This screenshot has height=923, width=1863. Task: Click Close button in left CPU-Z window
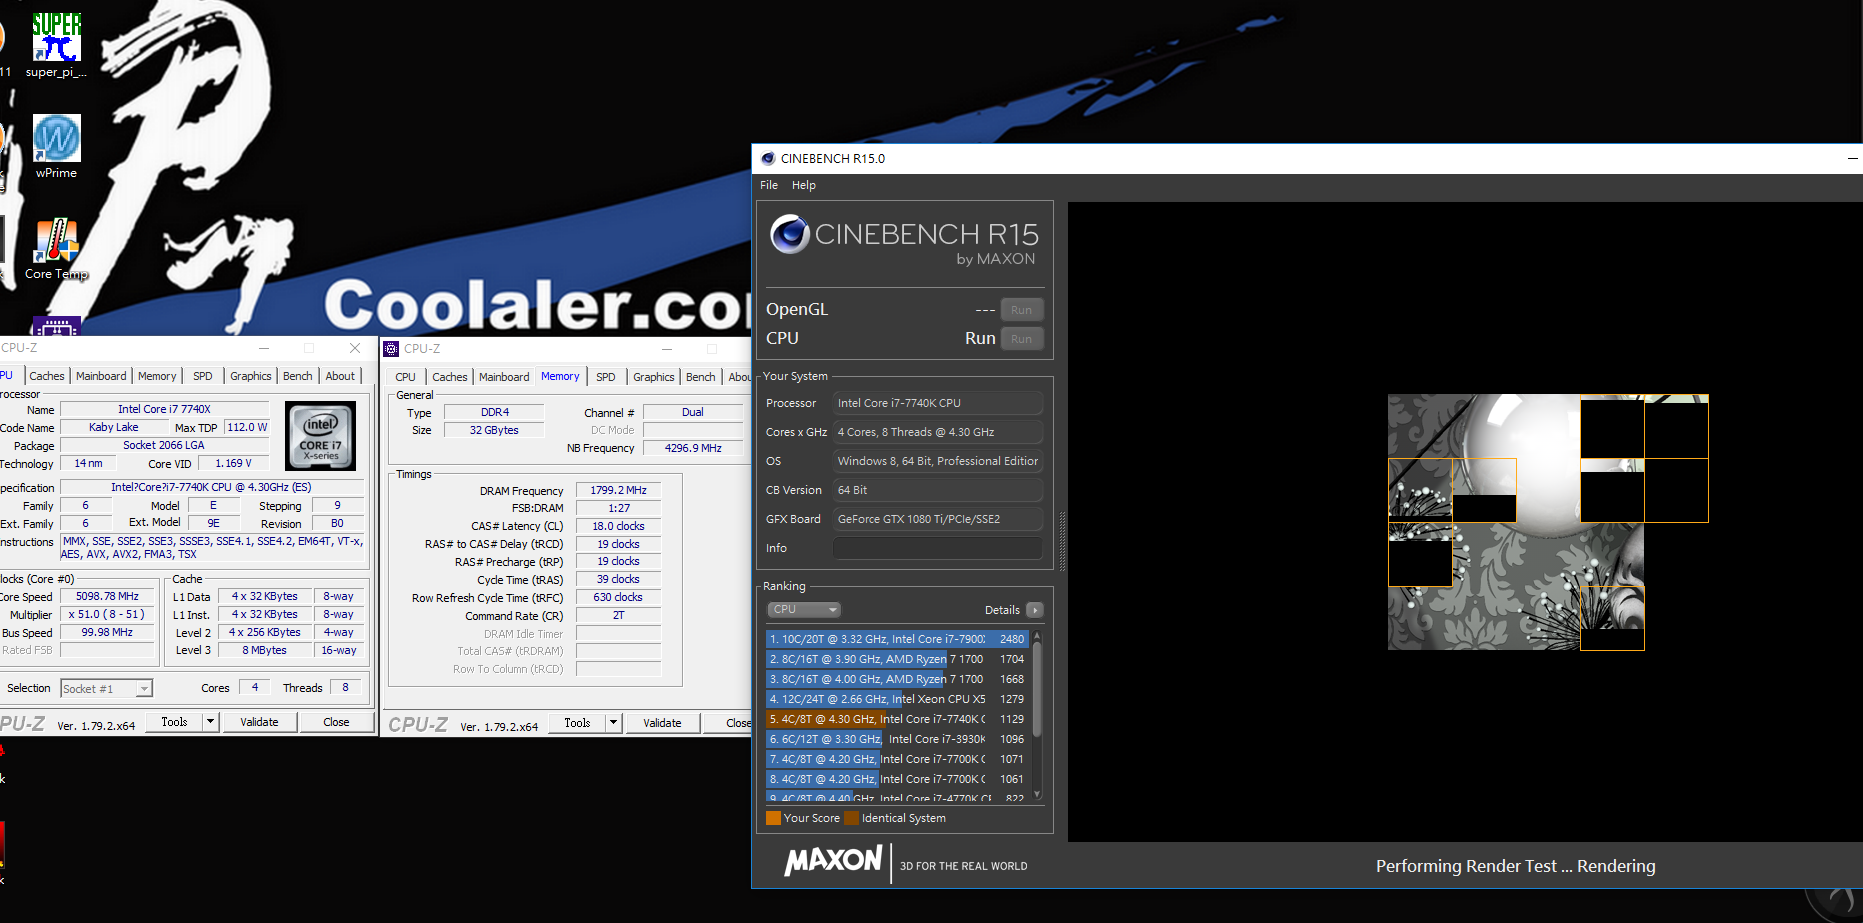(x=336, y=722)
